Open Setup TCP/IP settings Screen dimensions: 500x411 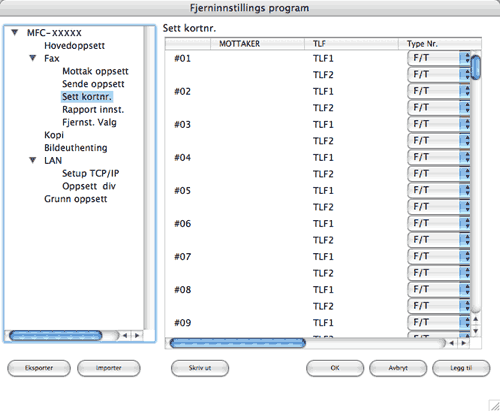pyautogui.click(x=91, y=173)
